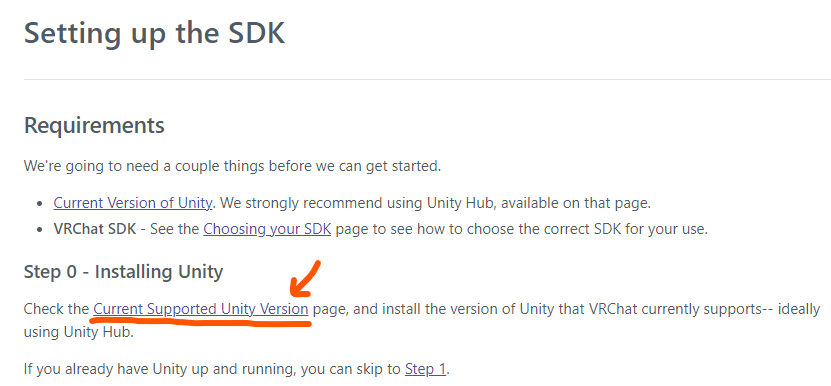Click the "Setting up the SDK" title
831x386 pixels.
click(154, 33)
